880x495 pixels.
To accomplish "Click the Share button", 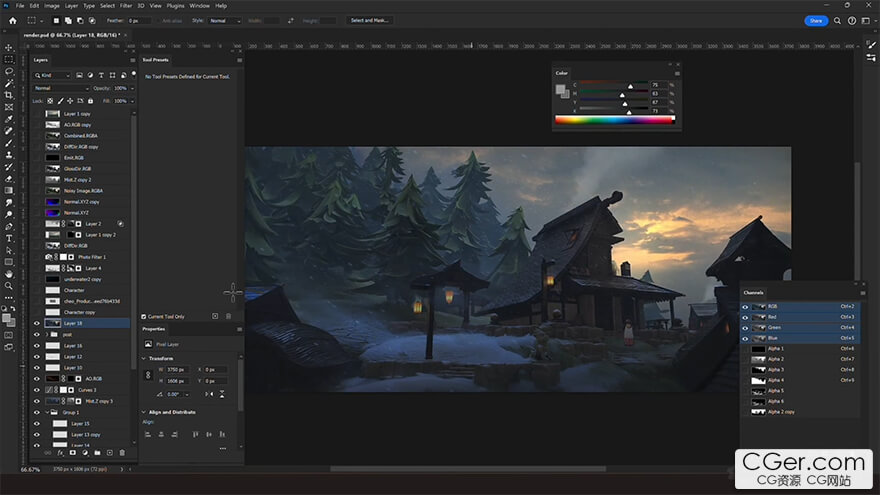I will pyautogui.click(x=816, y=21).
